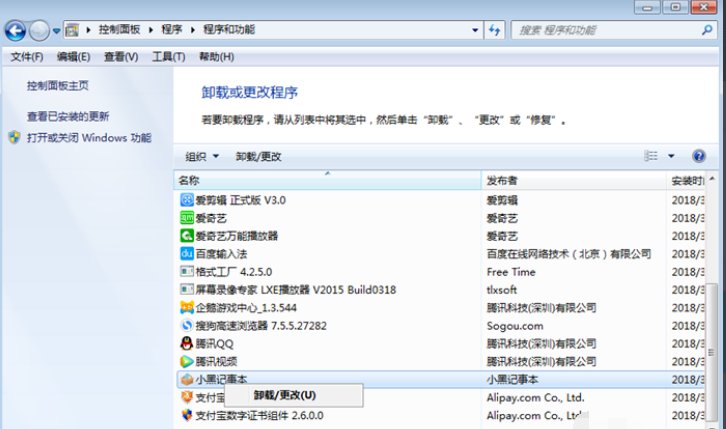The width and height of the screenshot is (726, 429).
Task: Click the 支付宝数字证书组件 2.6.0.0 icon
Action: pyautogui.click(x=187, y=415)
